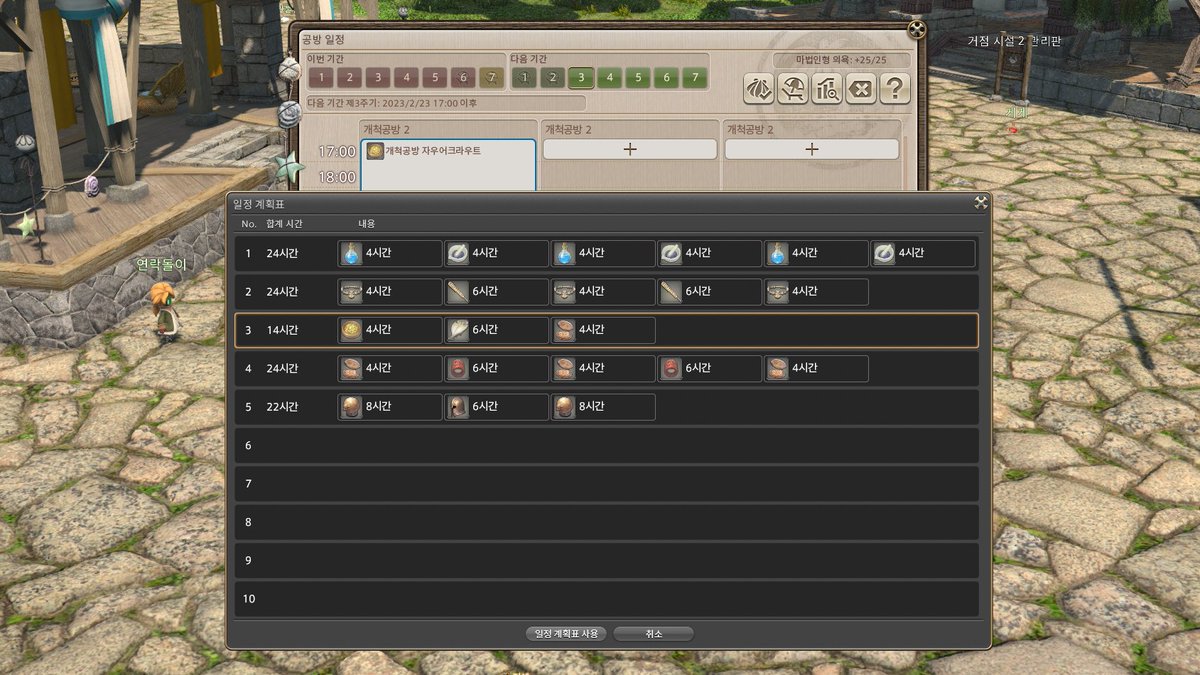
Task: Select plan row 2 with 24시간 total
Action: coord(606,291)
